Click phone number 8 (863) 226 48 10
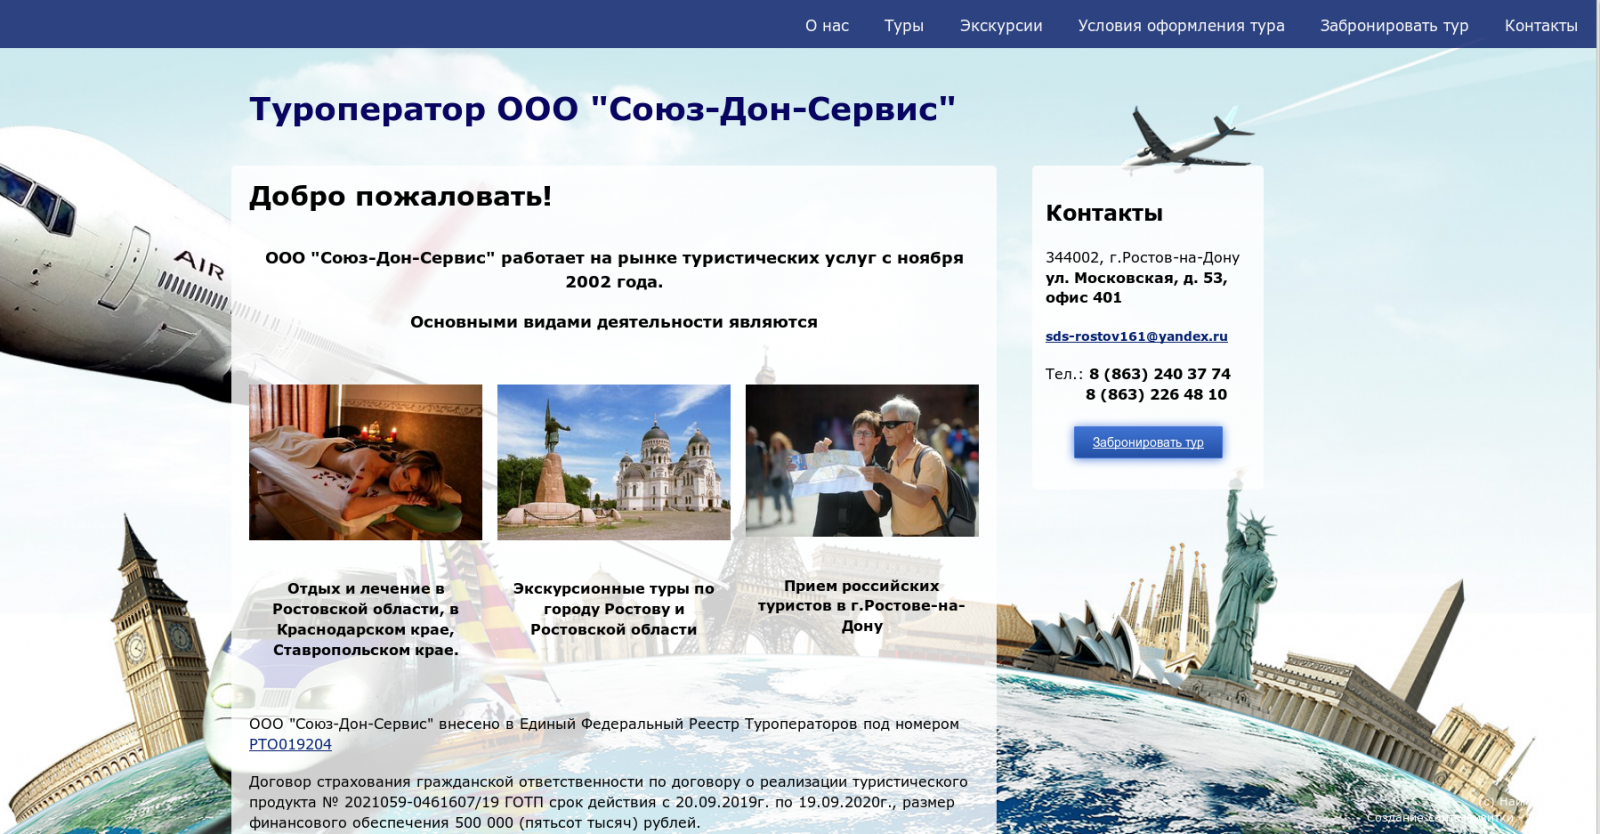 (1156, 394)
